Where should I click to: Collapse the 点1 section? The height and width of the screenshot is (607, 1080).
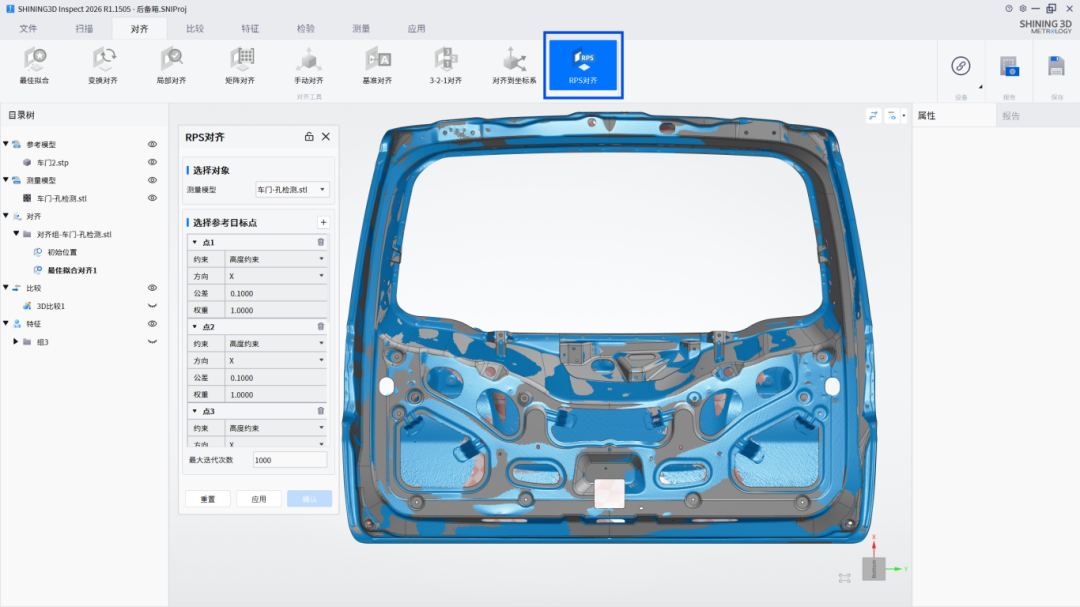(x=195, y=243)
